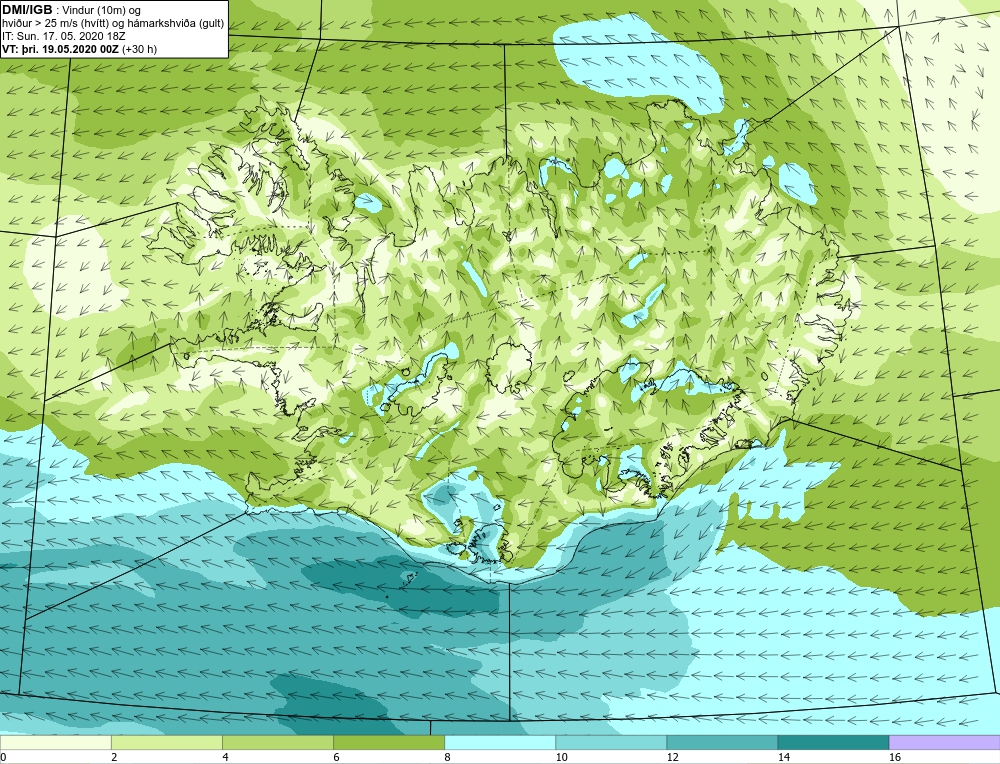Screen dimensions: 1000x764
Task: Click the 'IT: Sun. 17. 05. 2020 18Z' line
Action: point(64,36)
